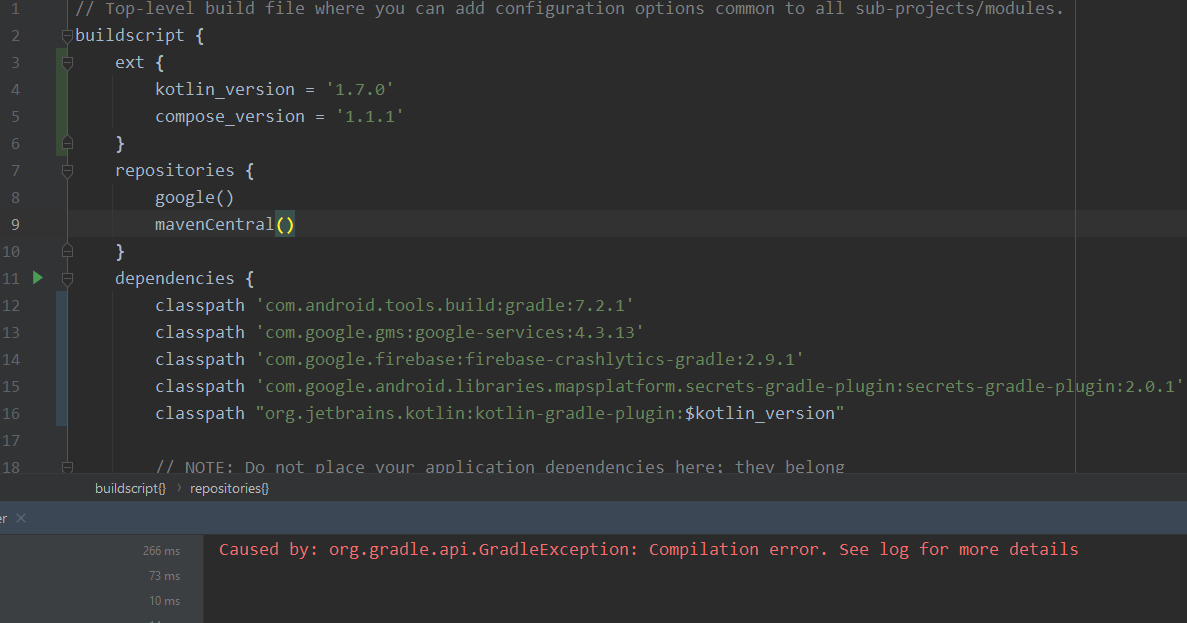Click the gradle:7.2.1 classpath string
Screen dimensions: 1187x623
coord(445,306)
